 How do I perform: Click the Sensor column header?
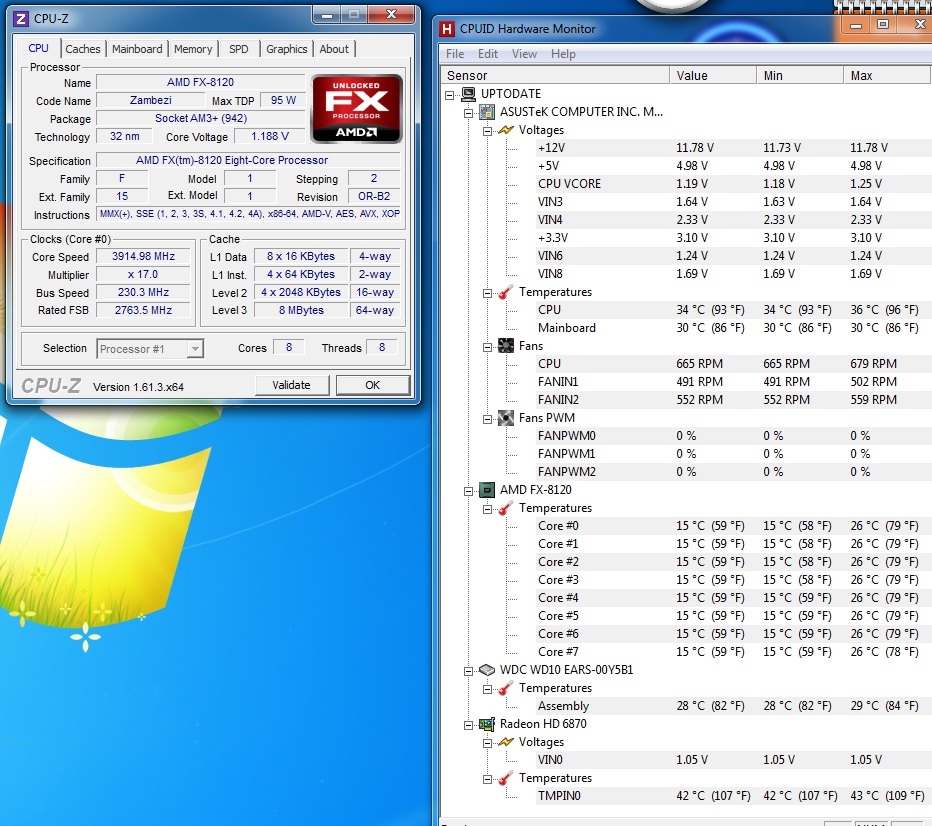click(x=555, y=75)
